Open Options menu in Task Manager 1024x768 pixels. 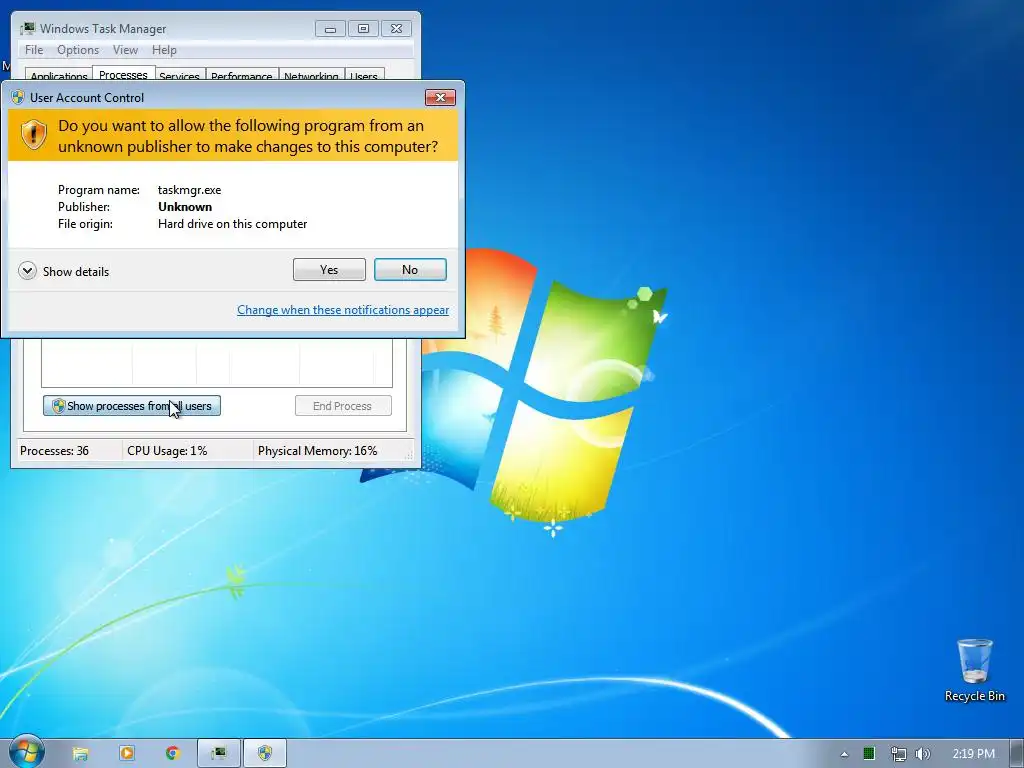coord(78,50)
